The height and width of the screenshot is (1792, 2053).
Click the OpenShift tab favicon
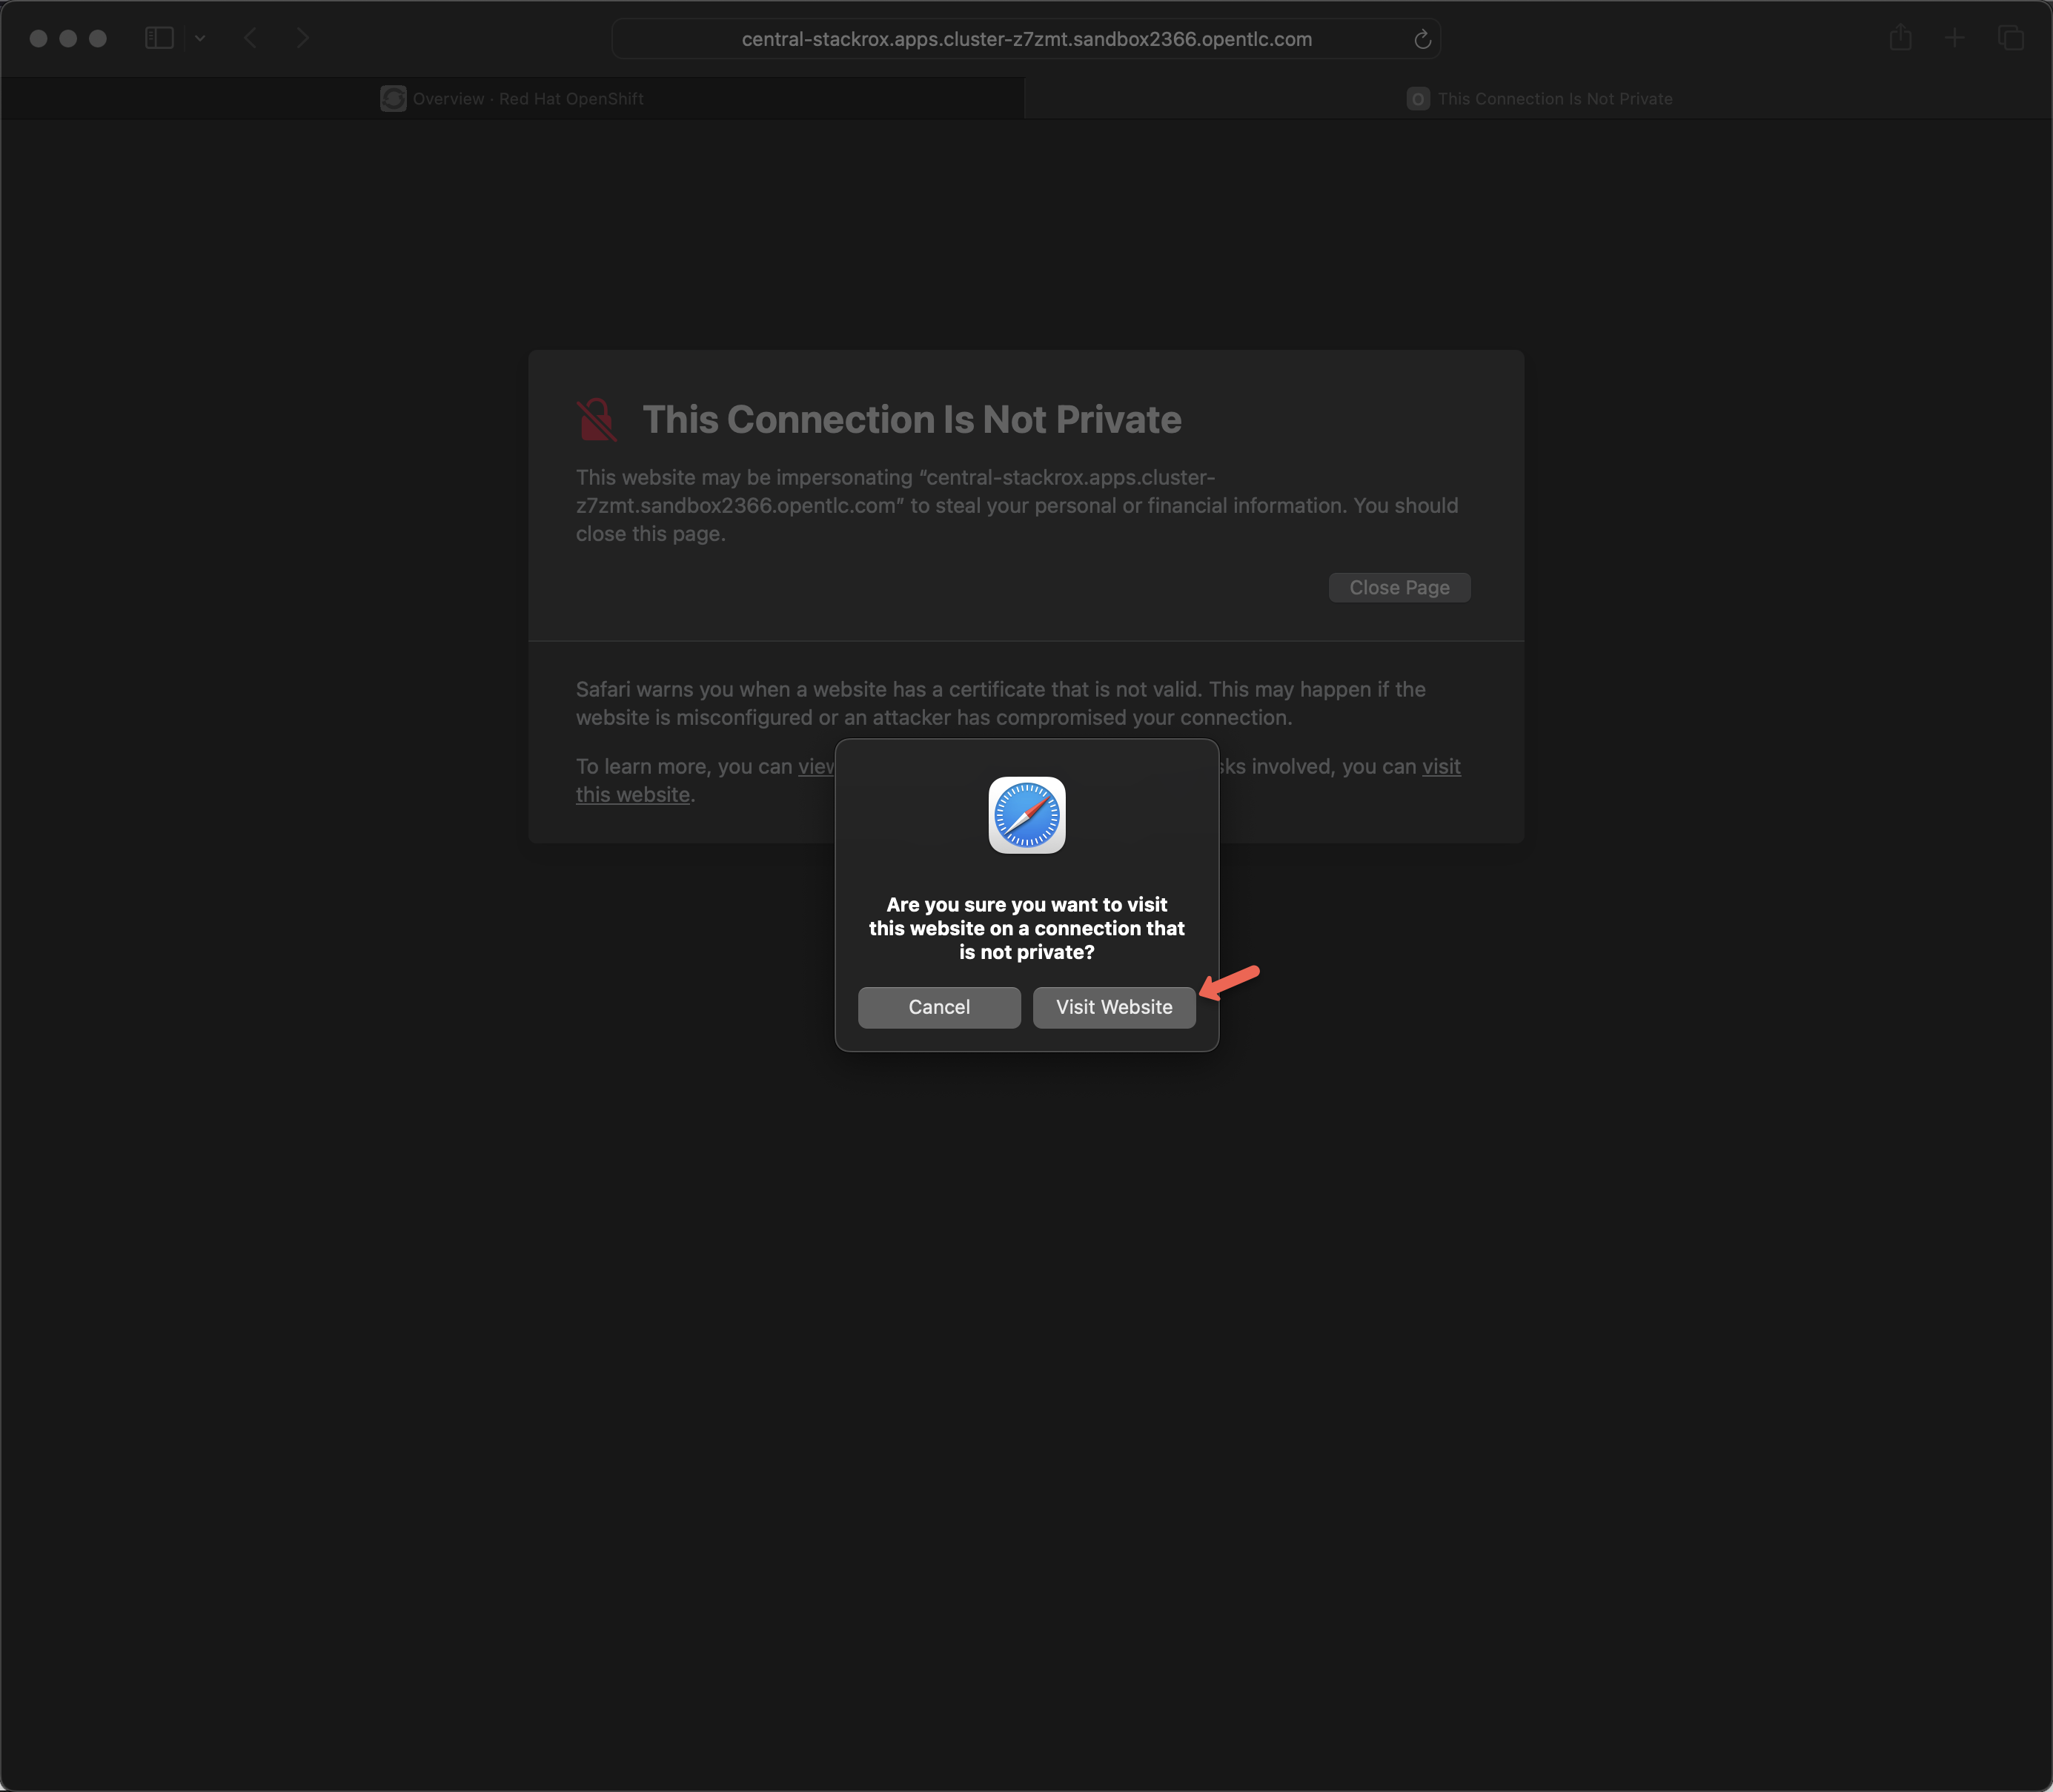click(393, 98)
